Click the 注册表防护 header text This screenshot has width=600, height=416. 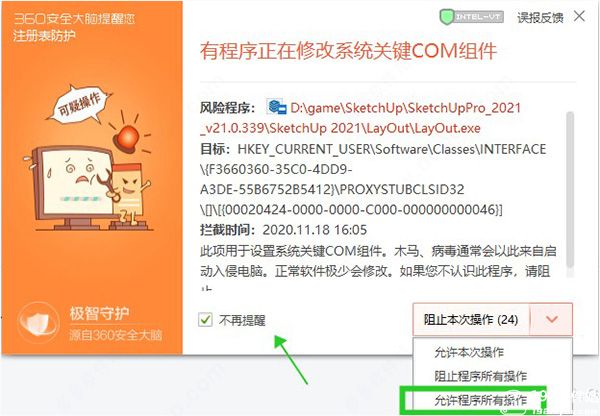pos(44,36)
